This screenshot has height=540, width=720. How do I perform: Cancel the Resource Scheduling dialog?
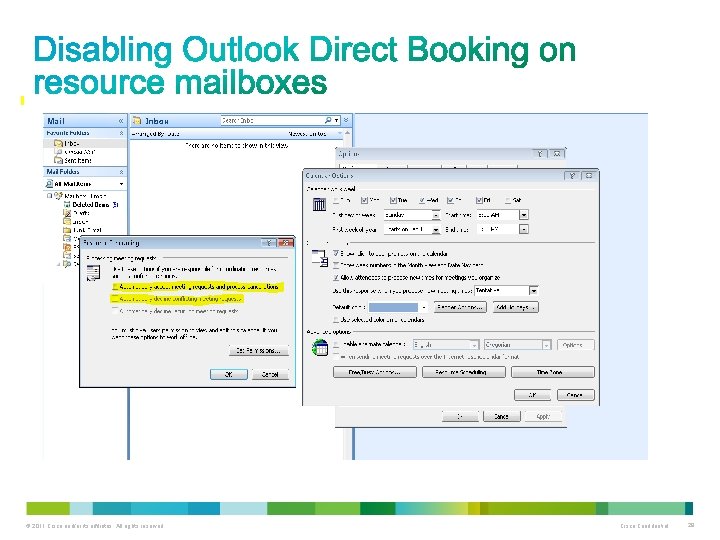click(x=270, y=374)
